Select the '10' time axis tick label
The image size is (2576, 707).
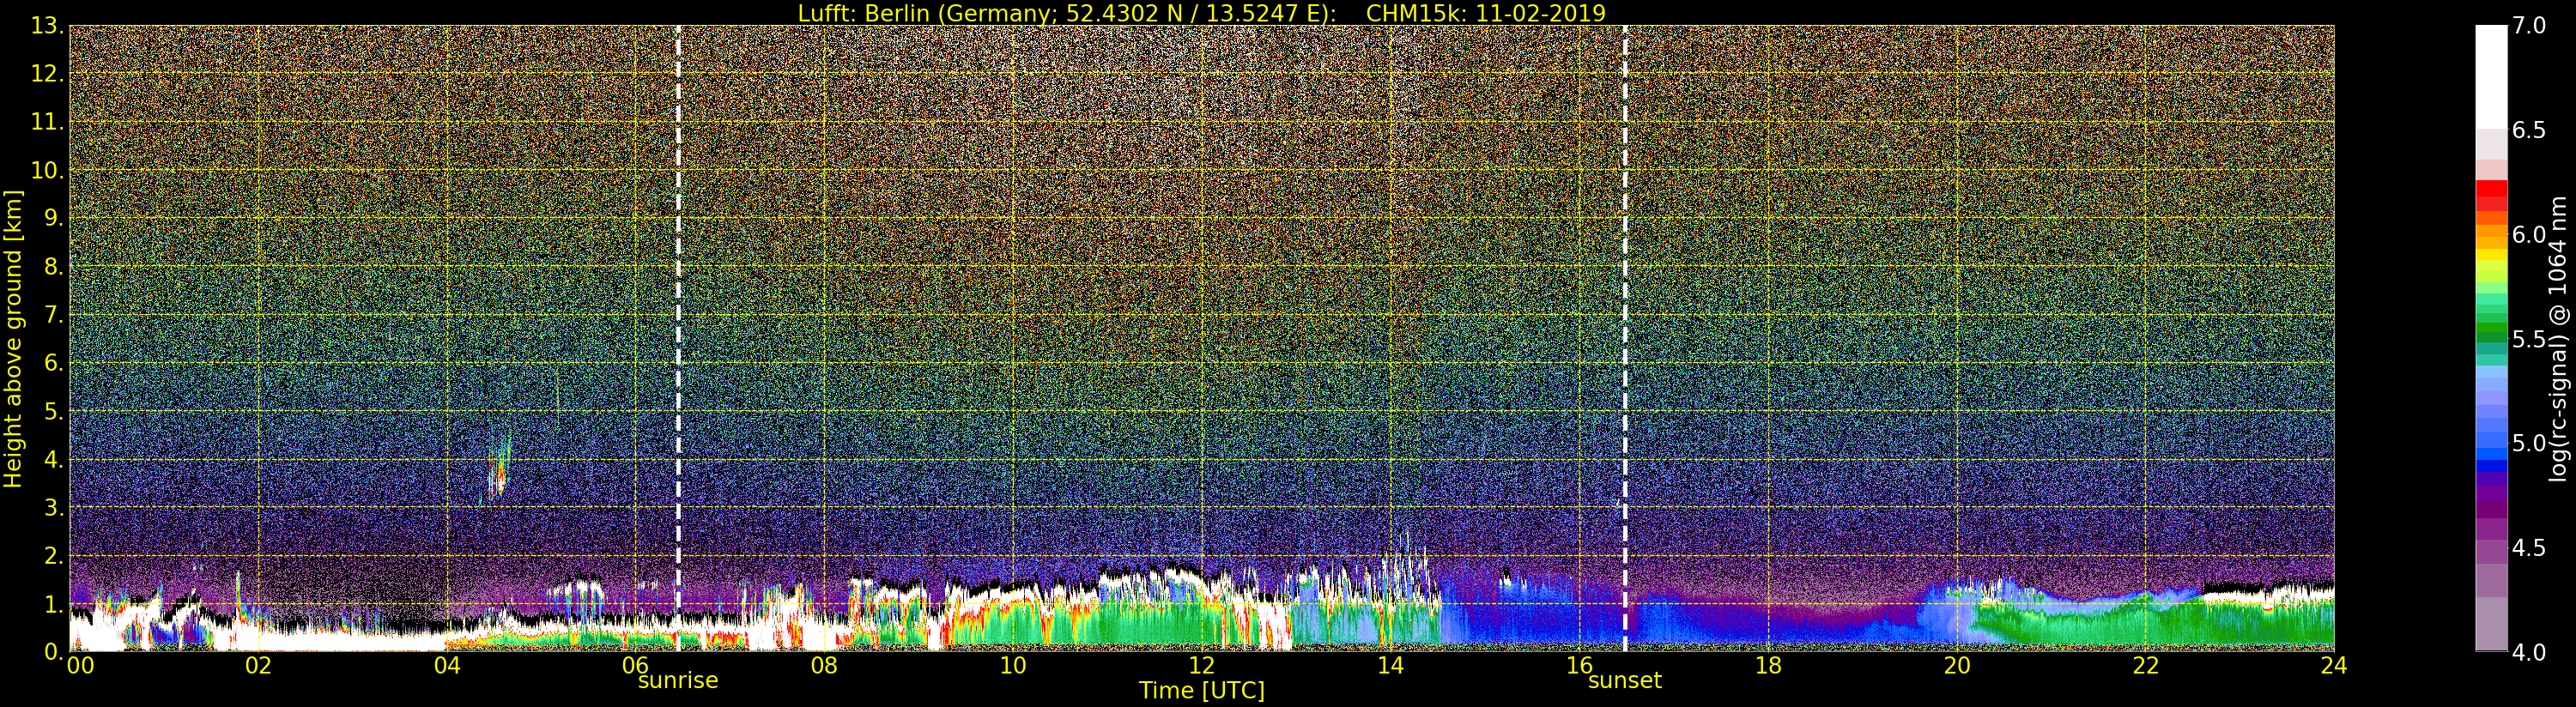(1013, 665)
